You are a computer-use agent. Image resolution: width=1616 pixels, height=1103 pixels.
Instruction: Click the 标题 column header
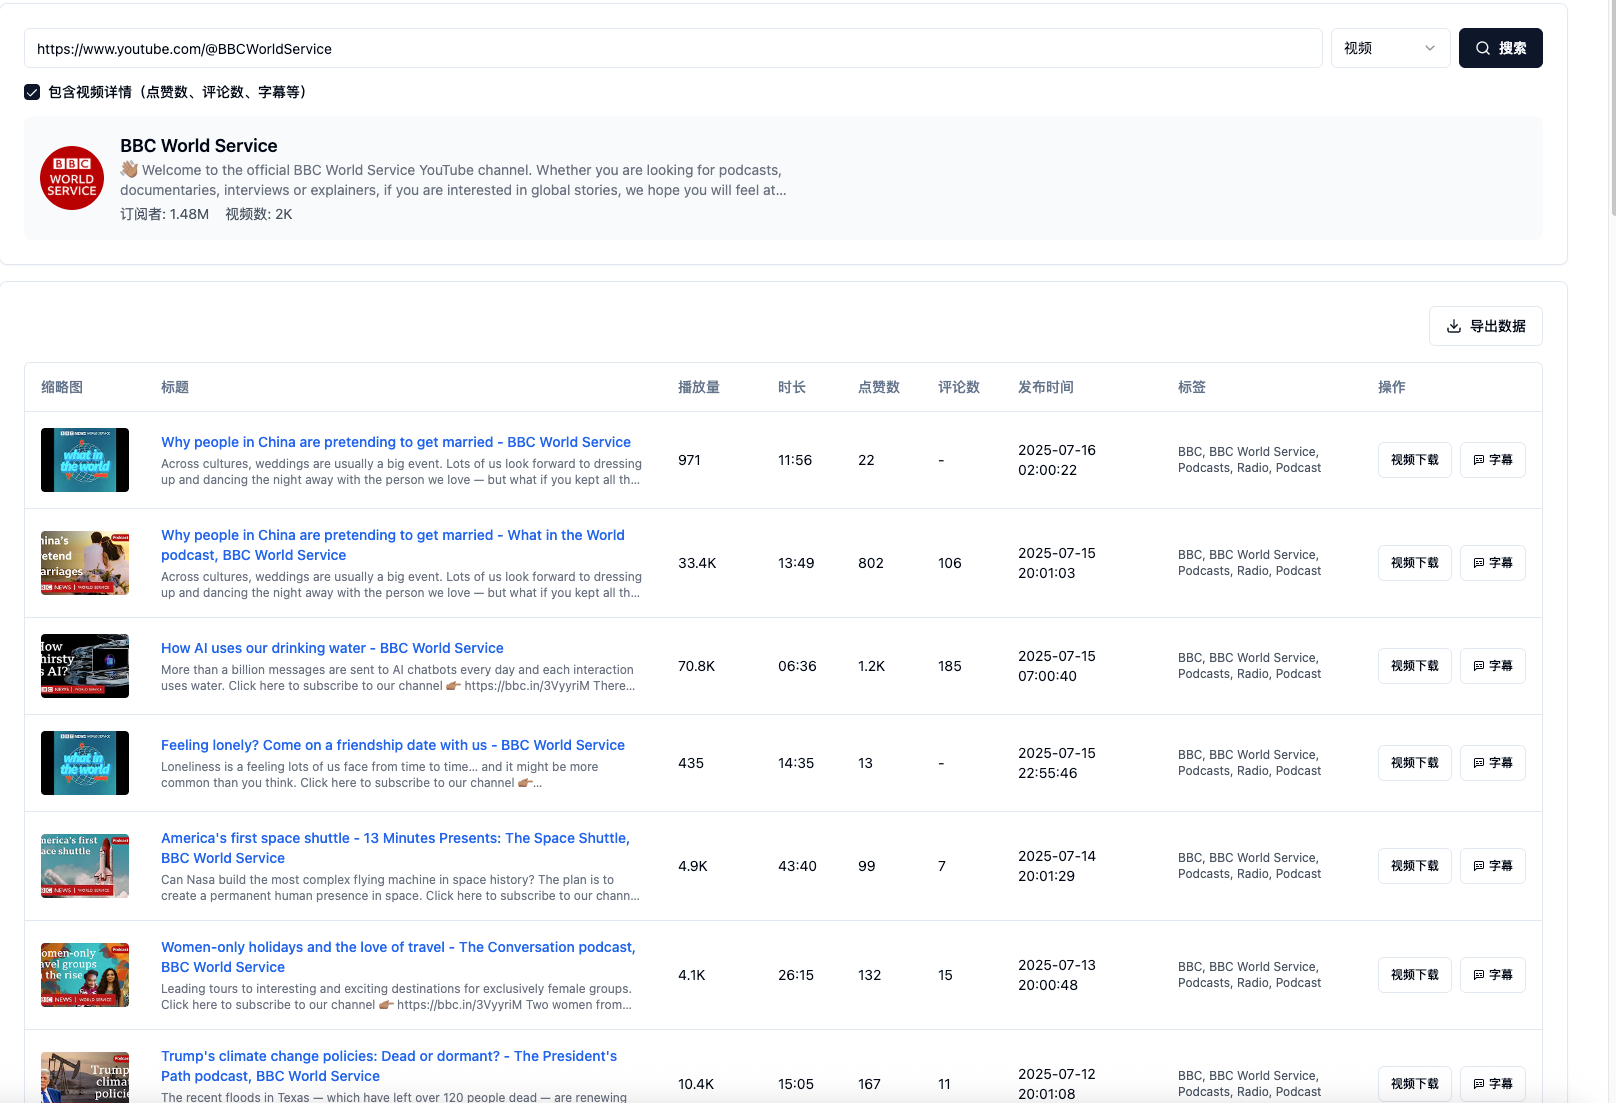(x=174, y=387)
